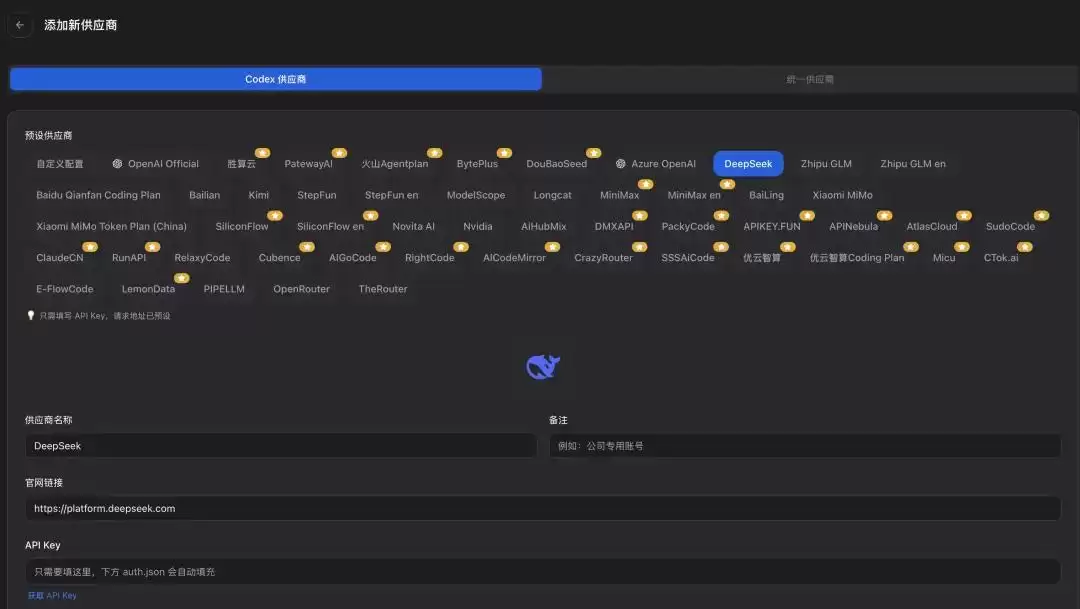Choose the MiniMax preset

tap(619, 195)
